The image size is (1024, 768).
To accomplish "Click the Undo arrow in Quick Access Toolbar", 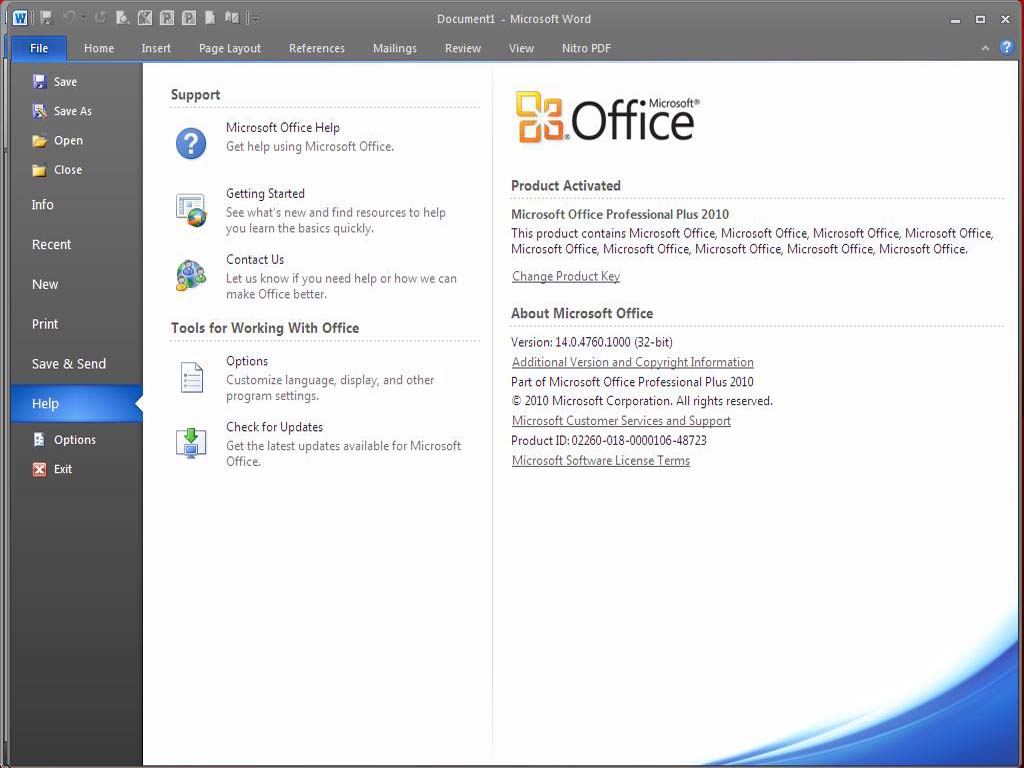I will pyautogui.click(x=69, y=18).
